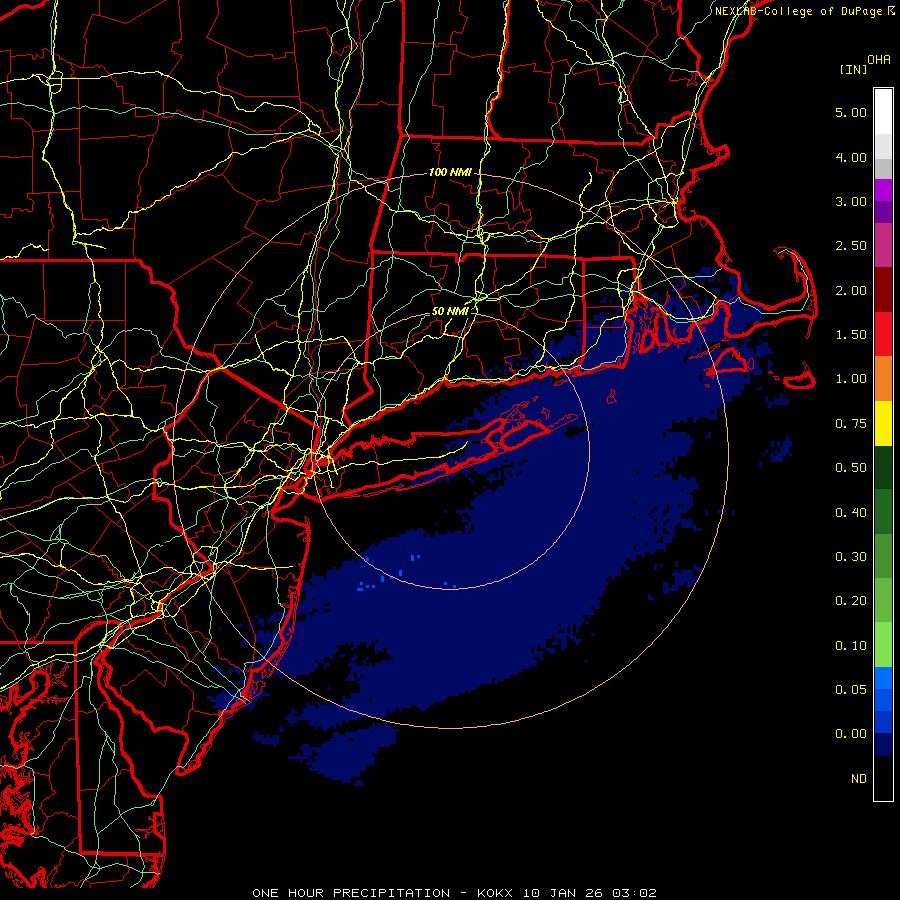This screenshot has width=900, height=900.
Task: Click the 2.50 legend value
Action: coord(851,246)
